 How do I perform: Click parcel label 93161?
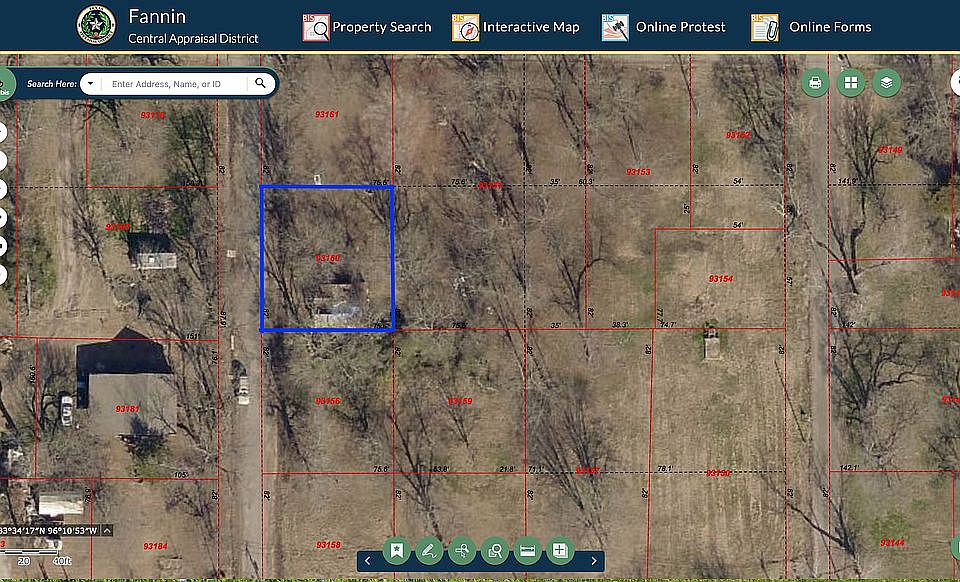[x=327, y=114]
